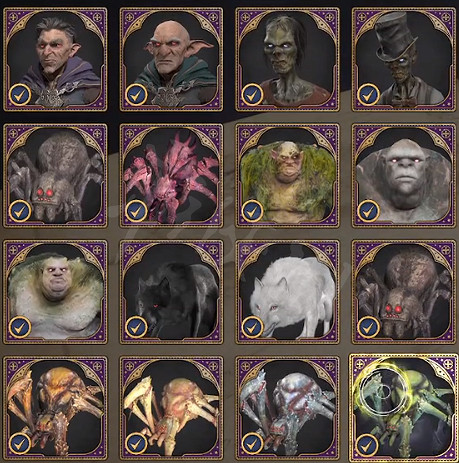Screen dimensions: 459x463
Task: Open the long-haired Inferius zombie card
Action: (288, 59)
